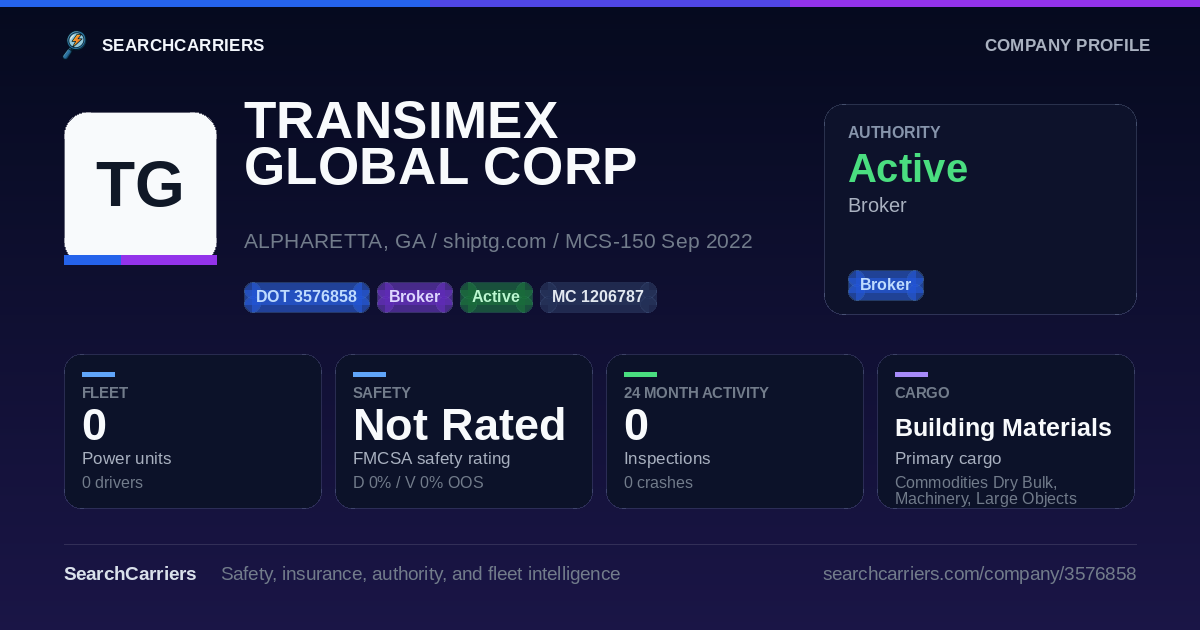The image size is (1200, 630).
Task: Click the COMPANY PROFILE header label
Action: (1067, 46)
